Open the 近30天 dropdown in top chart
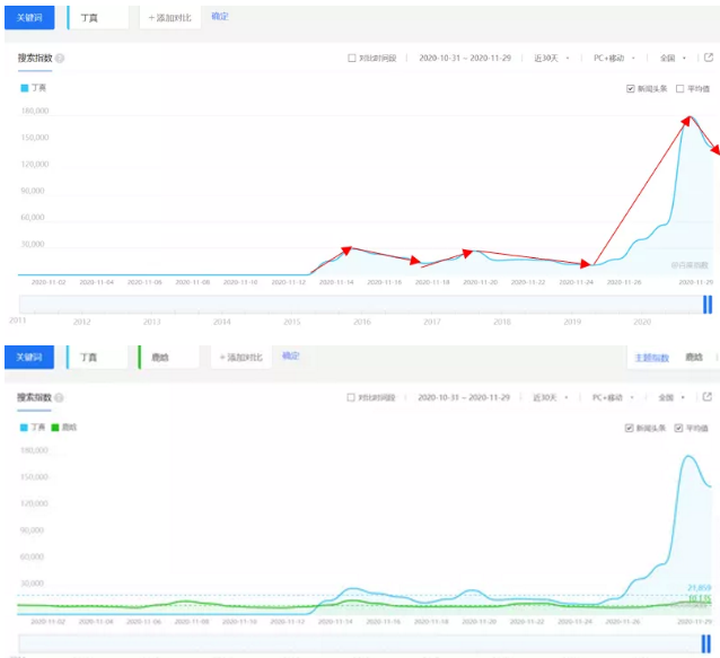 point(551,58)
